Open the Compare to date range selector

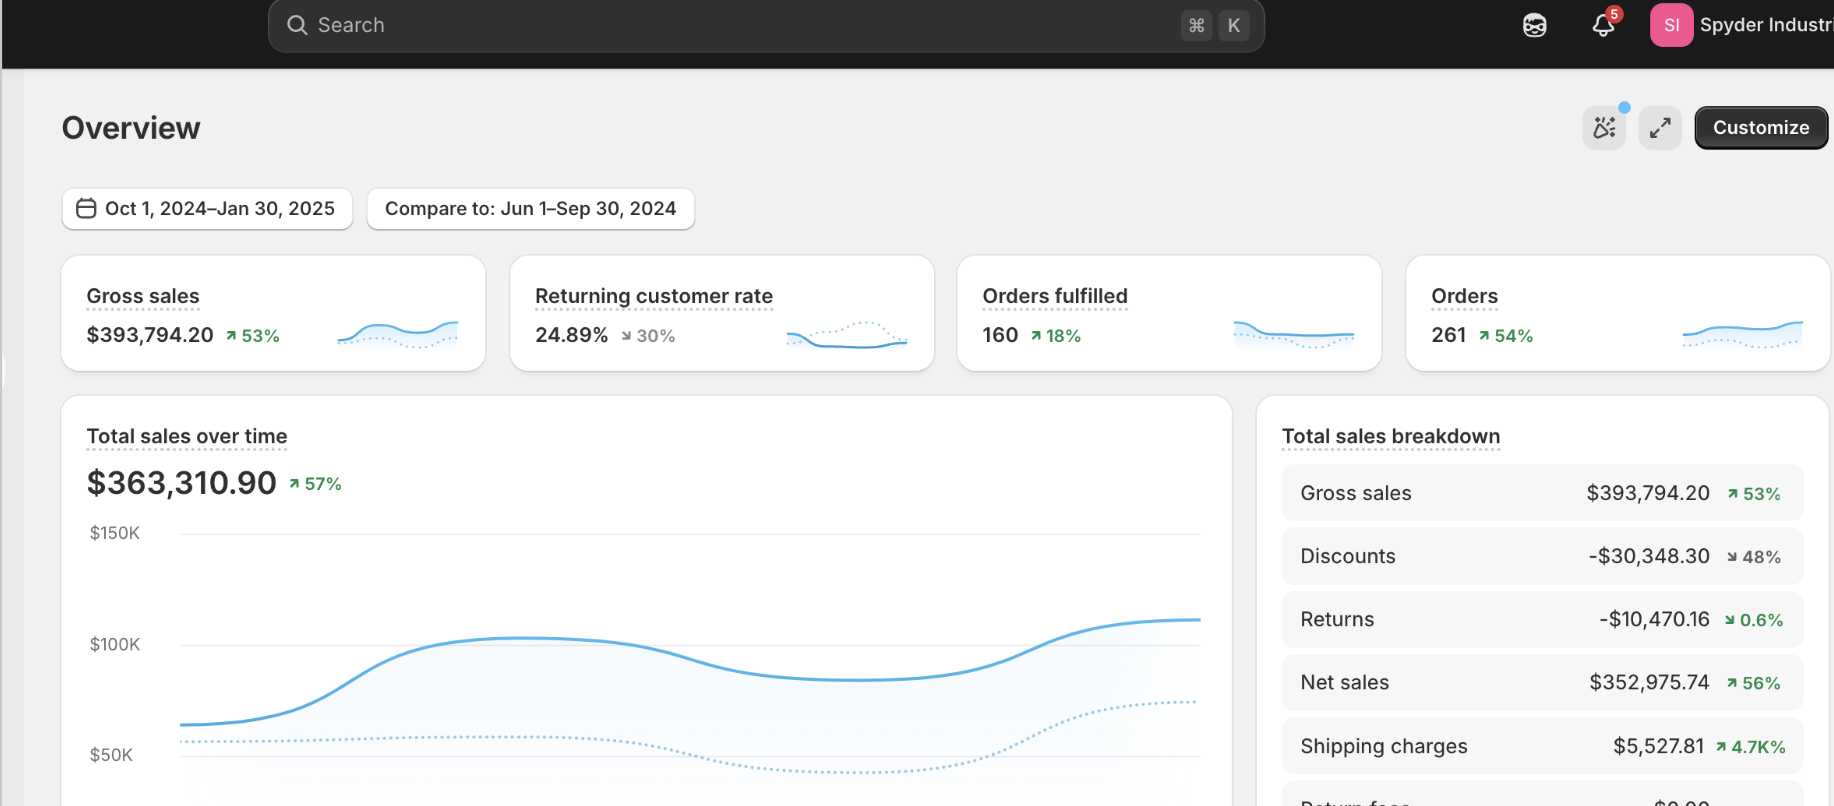tap(530, 209)
